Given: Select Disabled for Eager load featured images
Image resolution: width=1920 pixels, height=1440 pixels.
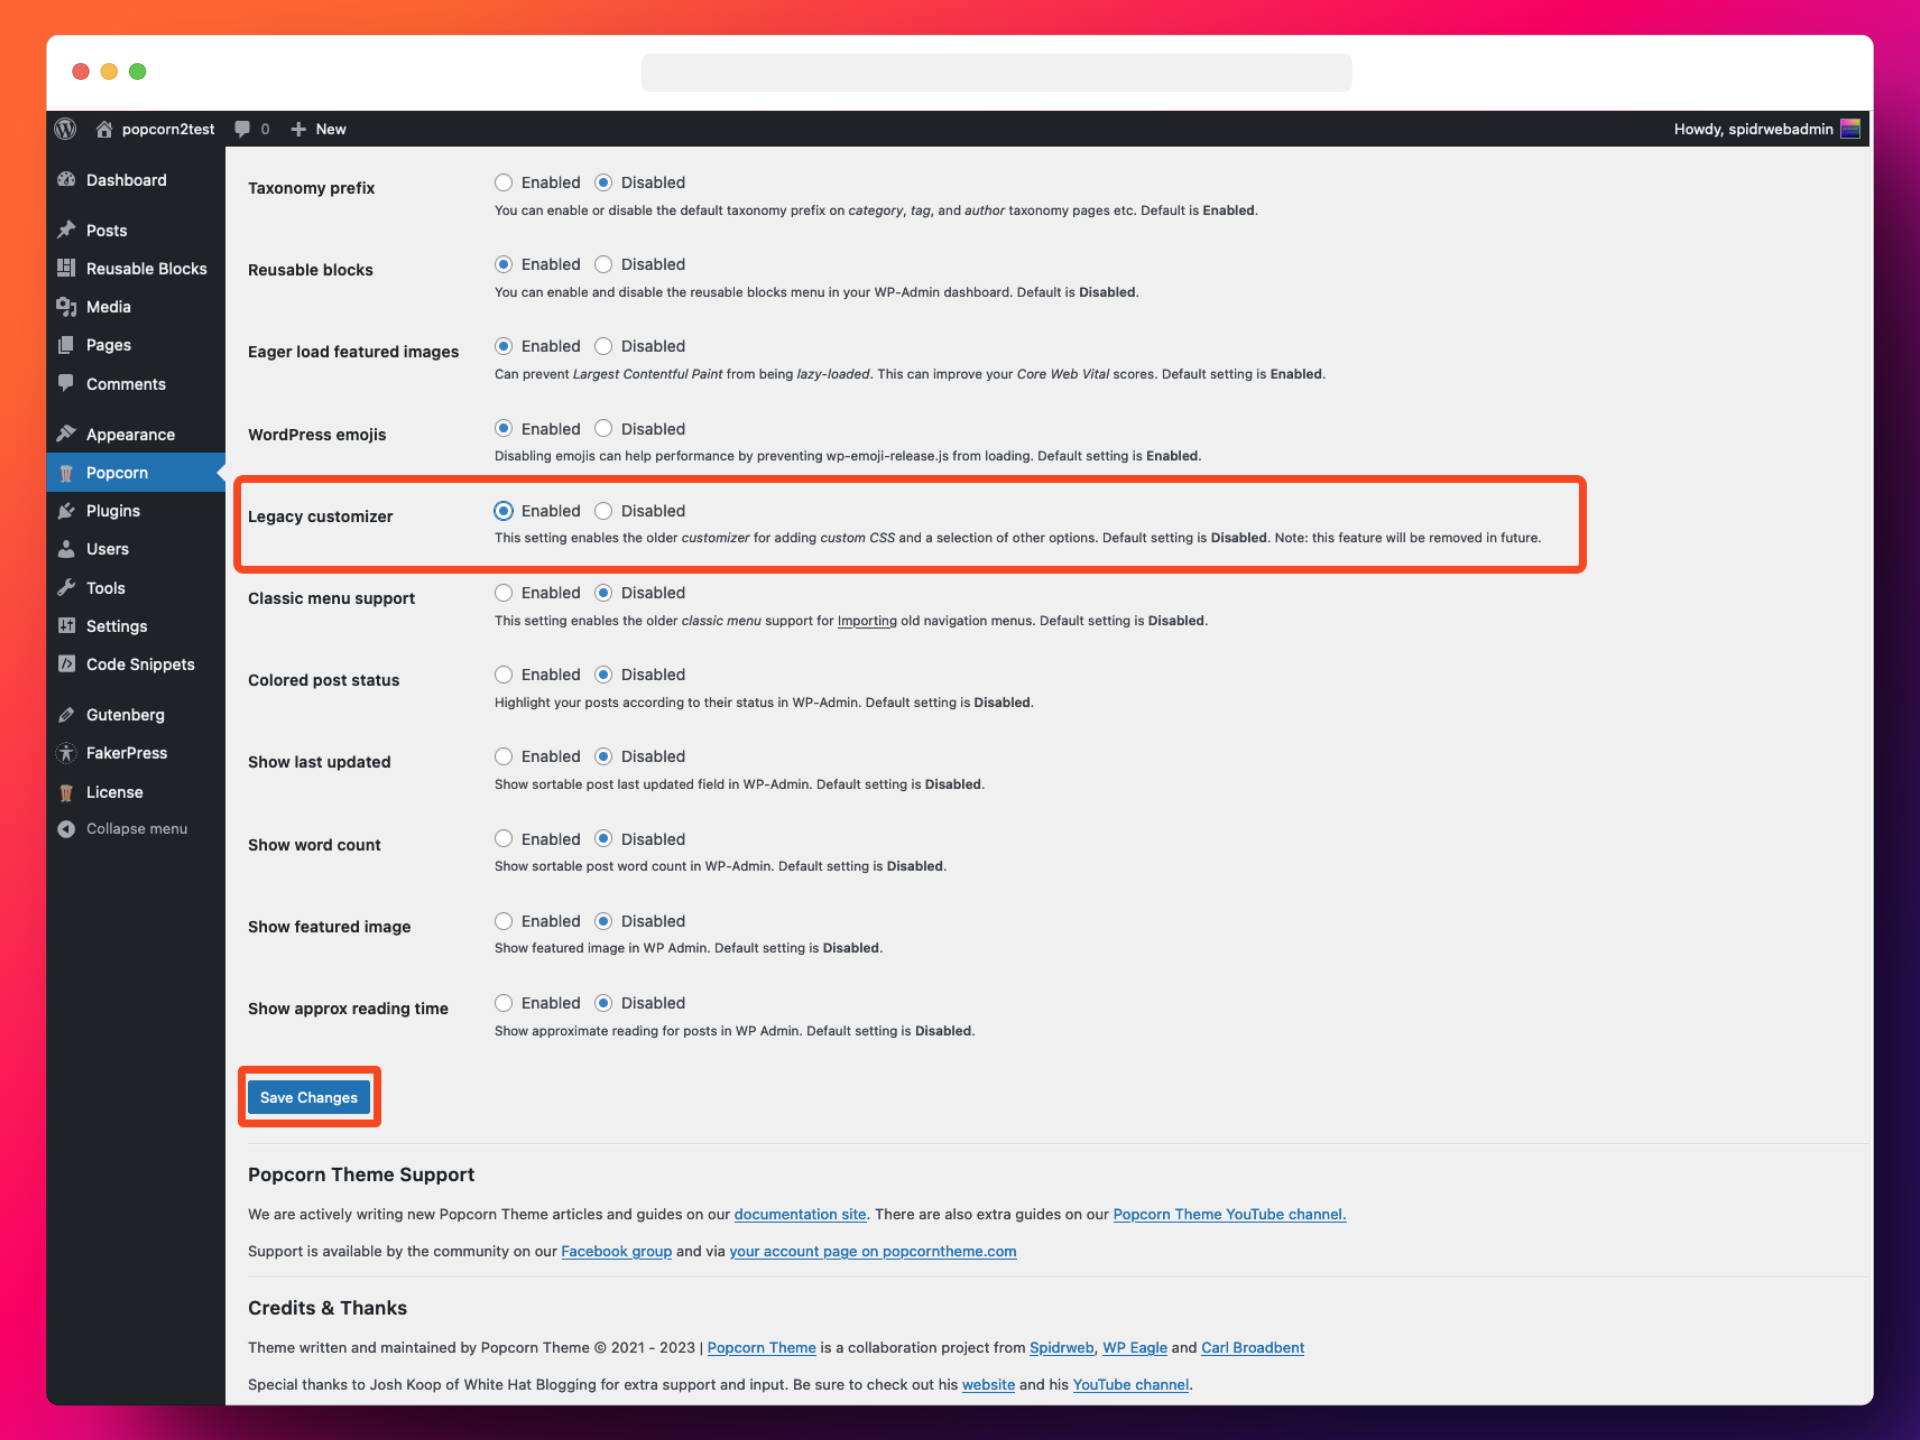Looking at the screenshot, I should (x=603, y=346).
